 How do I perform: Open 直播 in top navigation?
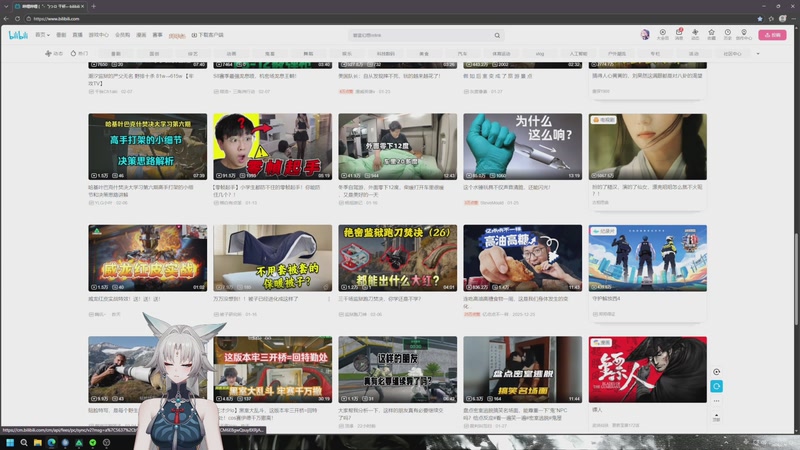(x=78, y=35)
